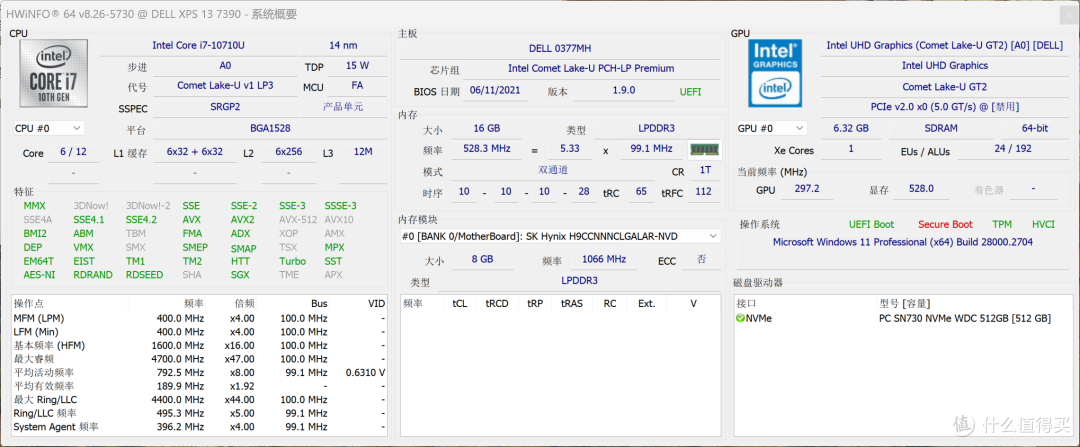Click the 14 nm process value
Viewport: 1080px width, 447px height.
pos(343,45)
